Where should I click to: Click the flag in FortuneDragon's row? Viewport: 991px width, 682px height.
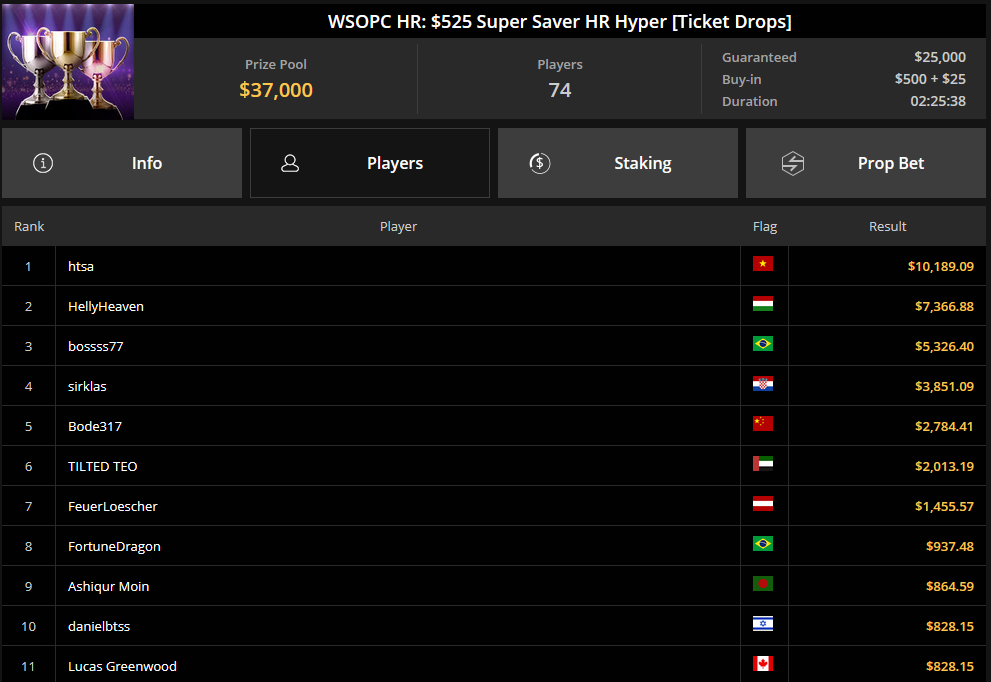click(x=763, y=544)
